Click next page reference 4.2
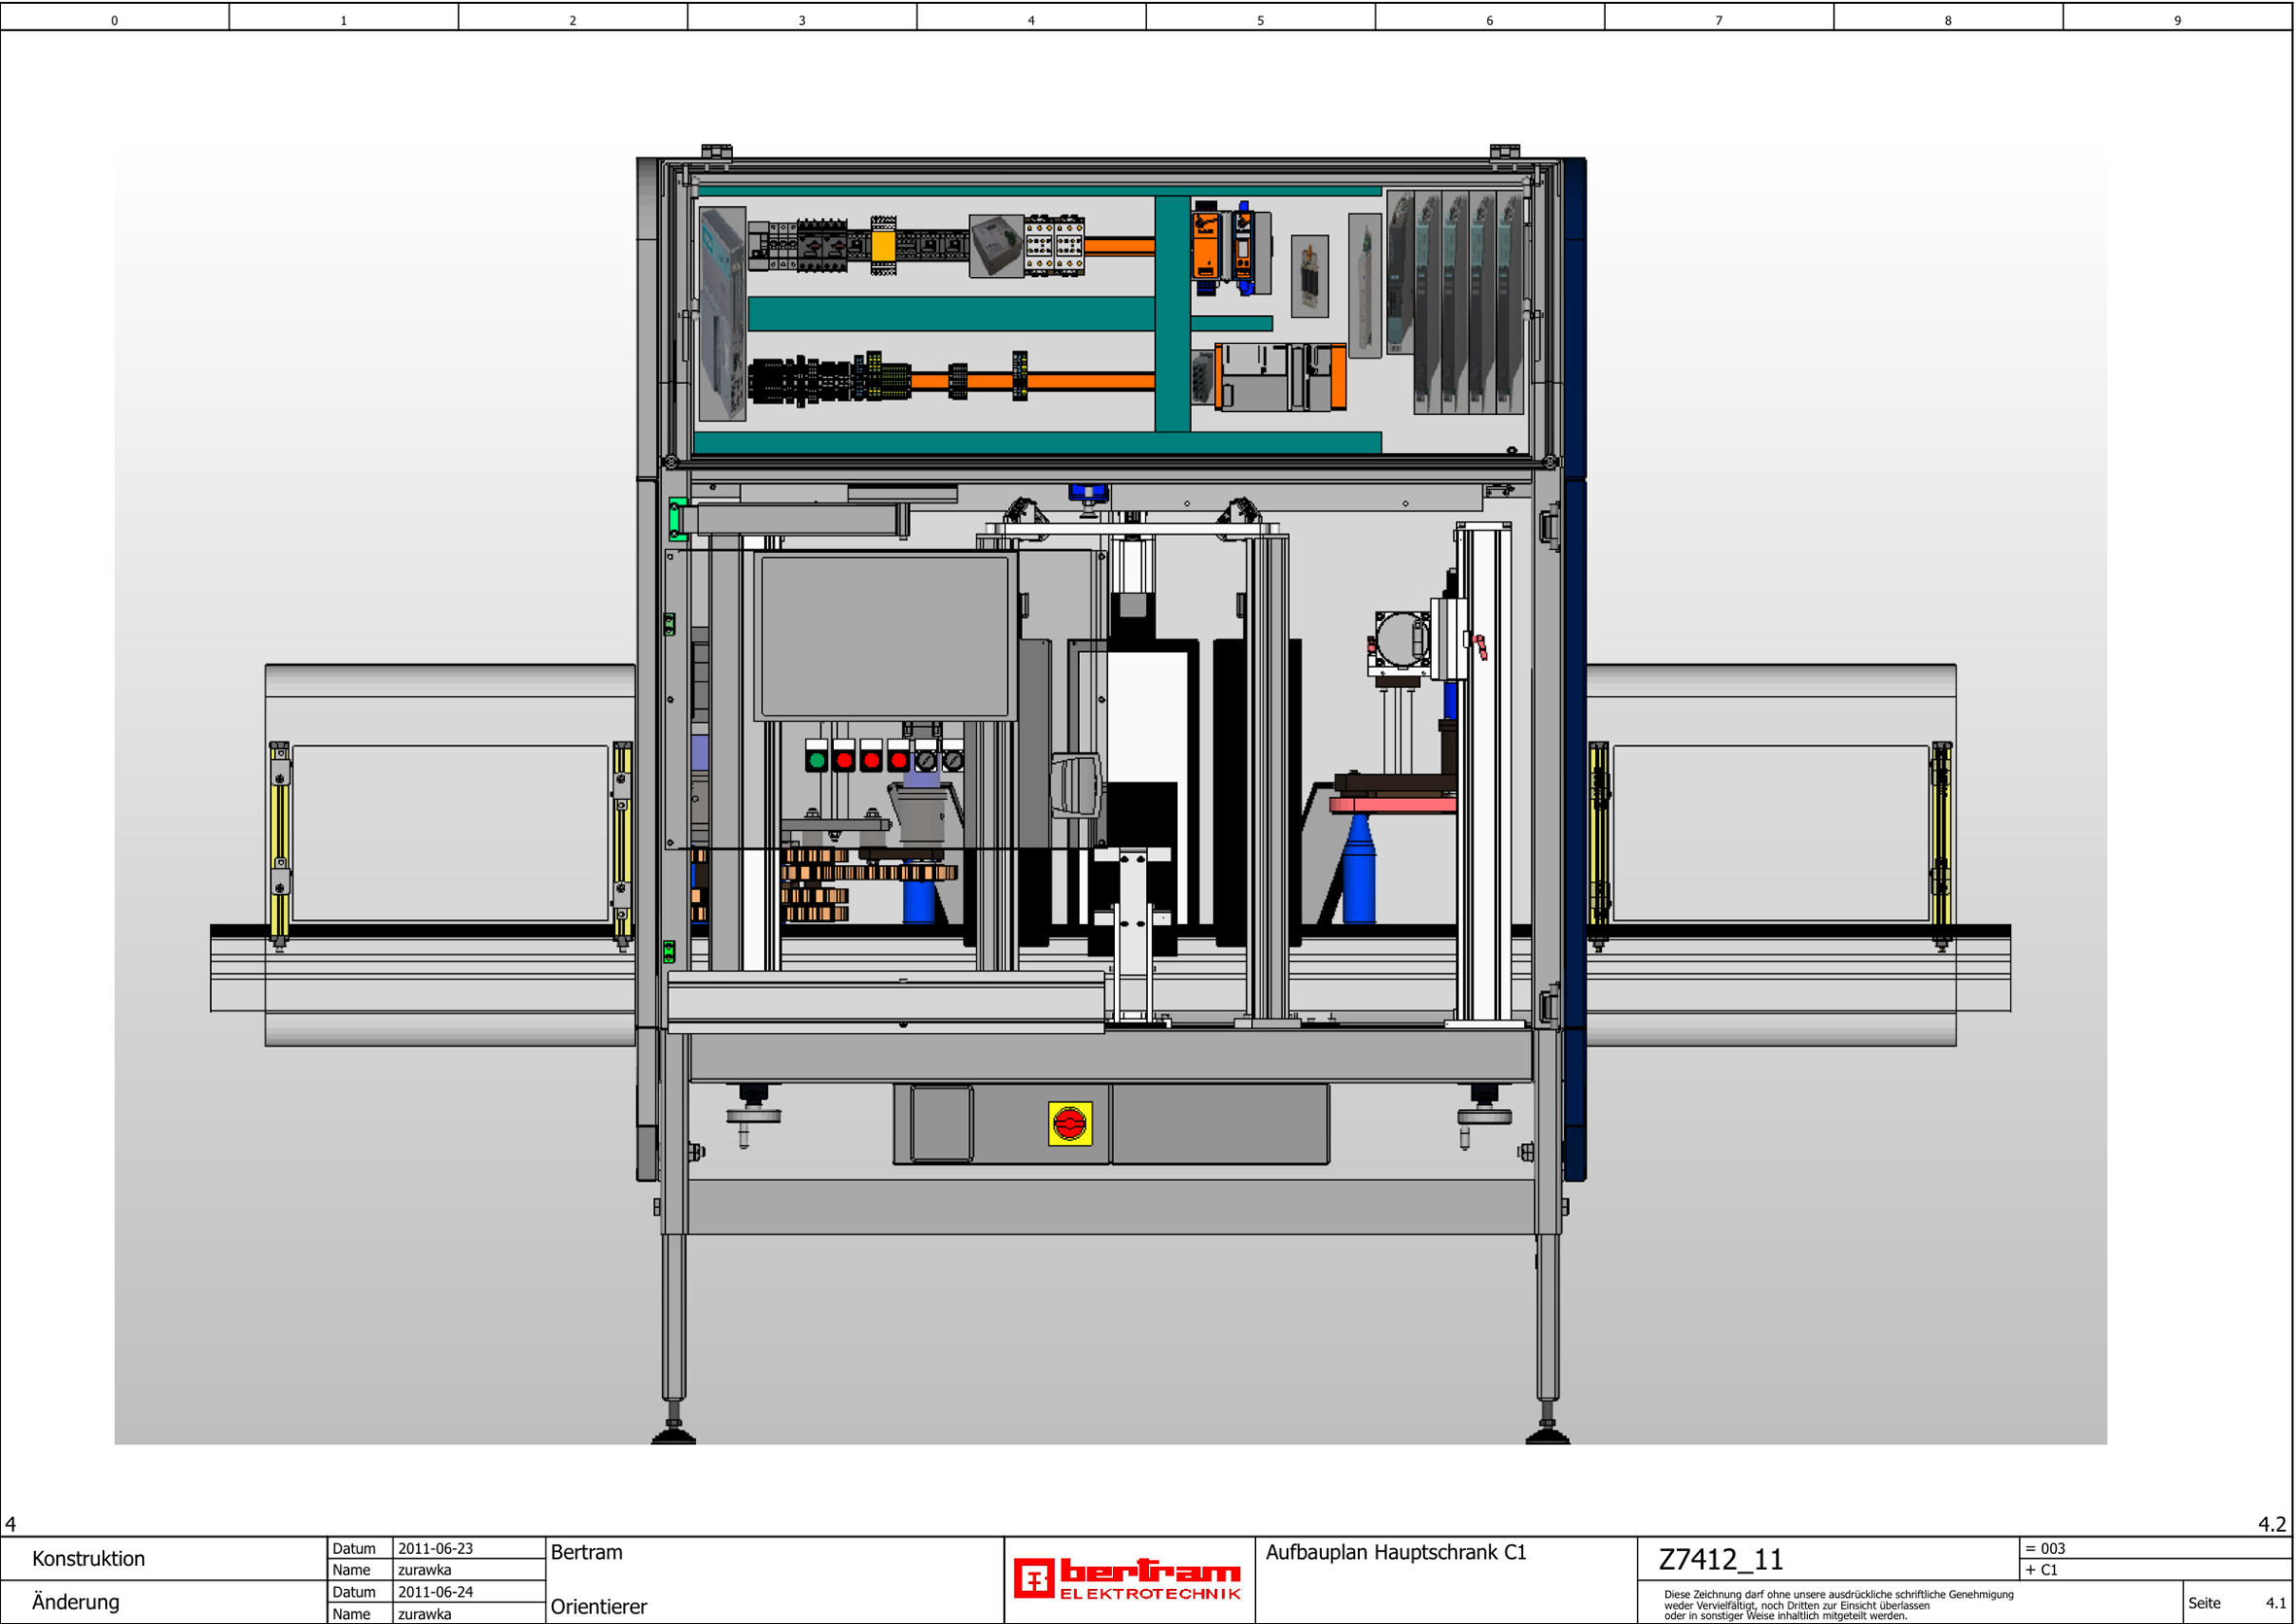This screenshot has width=2296, height=1624. (x=2271, y=1524)
